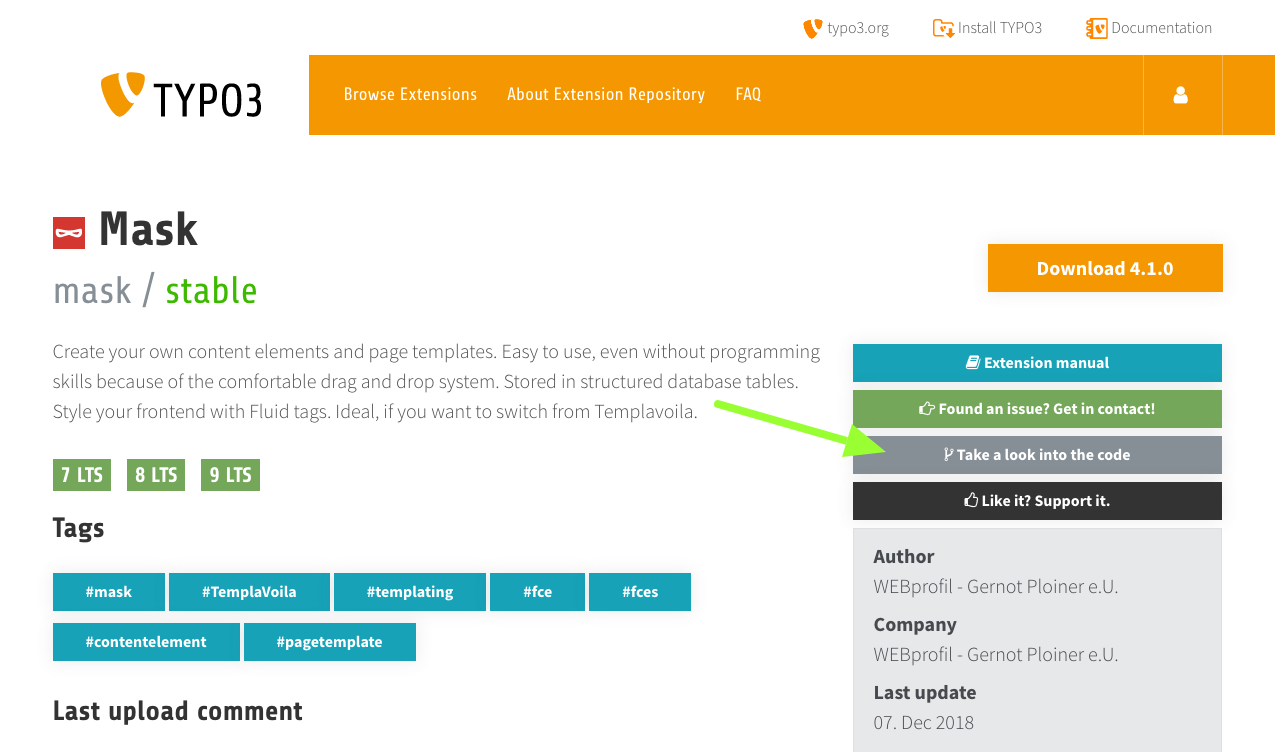Click the #TemplaVoila tag

(x=249, y=592)
